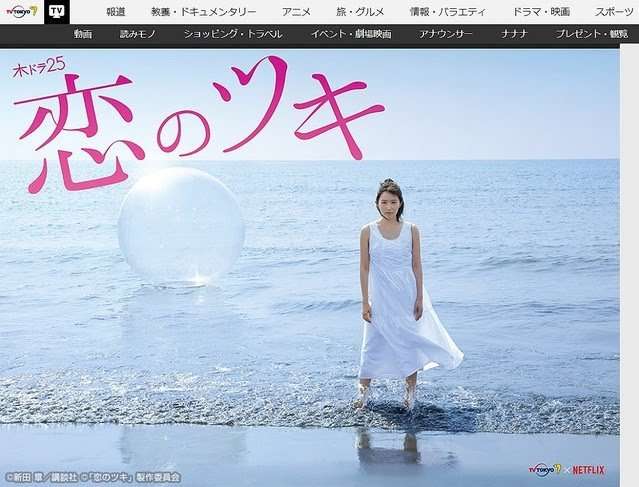Open イベント・劇場映画 link
639x487 pixels.
pyautogui.click(x=351, y=34)
